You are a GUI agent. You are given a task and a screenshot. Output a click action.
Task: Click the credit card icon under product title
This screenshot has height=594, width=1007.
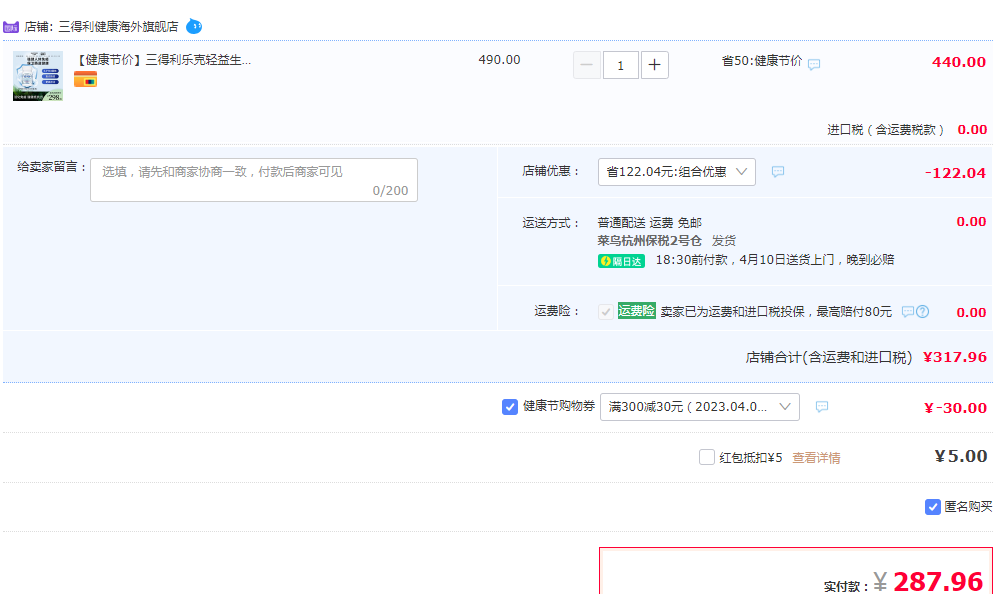[x=85, y=80]
